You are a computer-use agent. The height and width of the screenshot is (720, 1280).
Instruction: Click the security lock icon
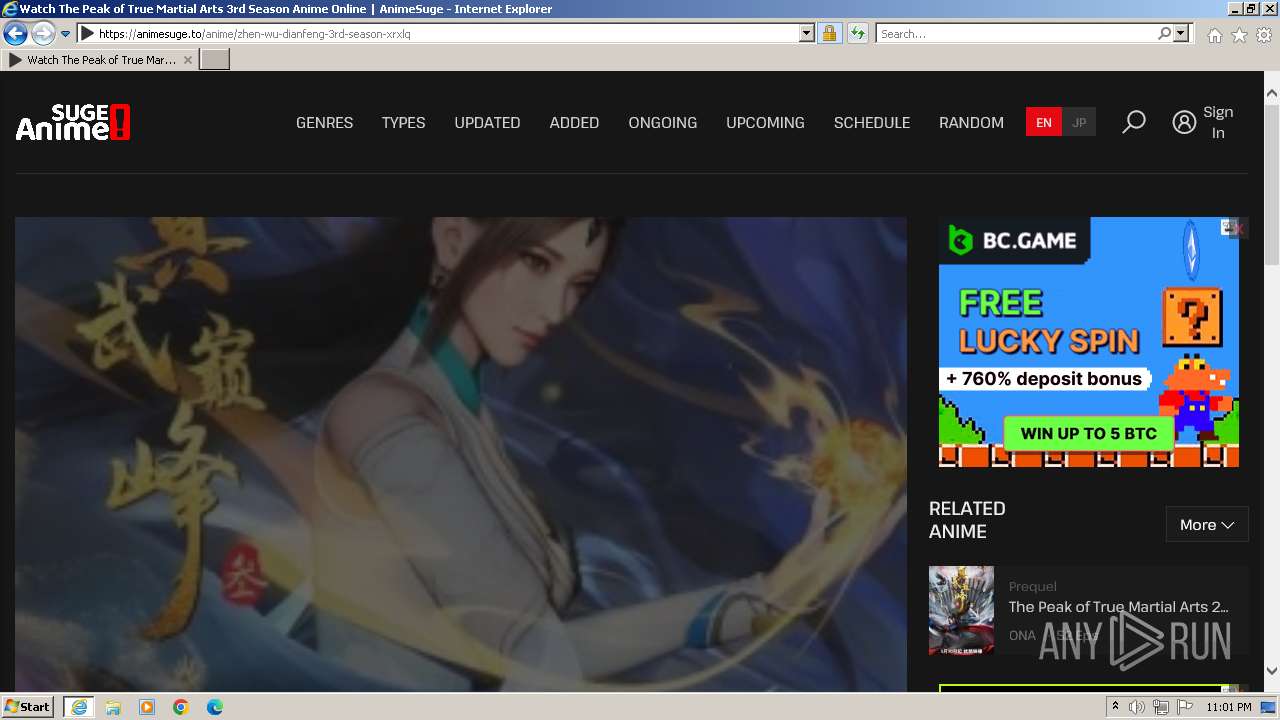[829, 34]
